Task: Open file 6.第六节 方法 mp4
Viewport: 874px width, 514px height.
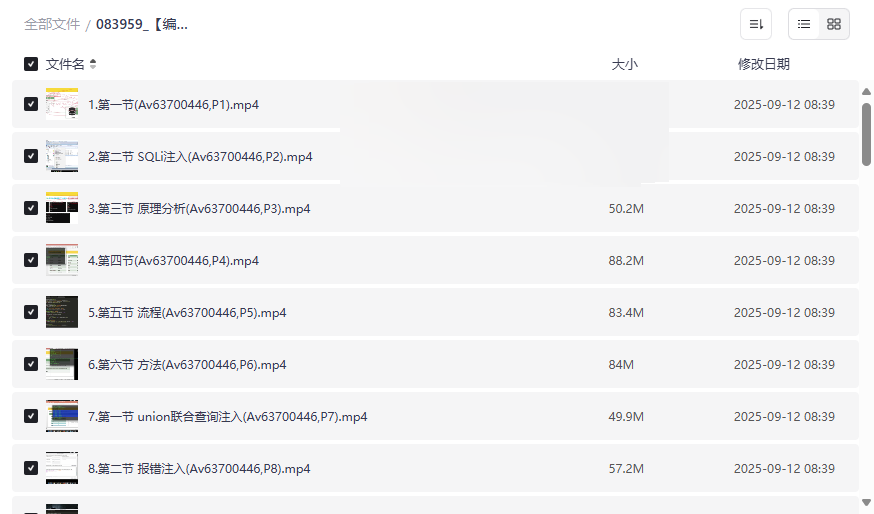Action: point(187,365)
